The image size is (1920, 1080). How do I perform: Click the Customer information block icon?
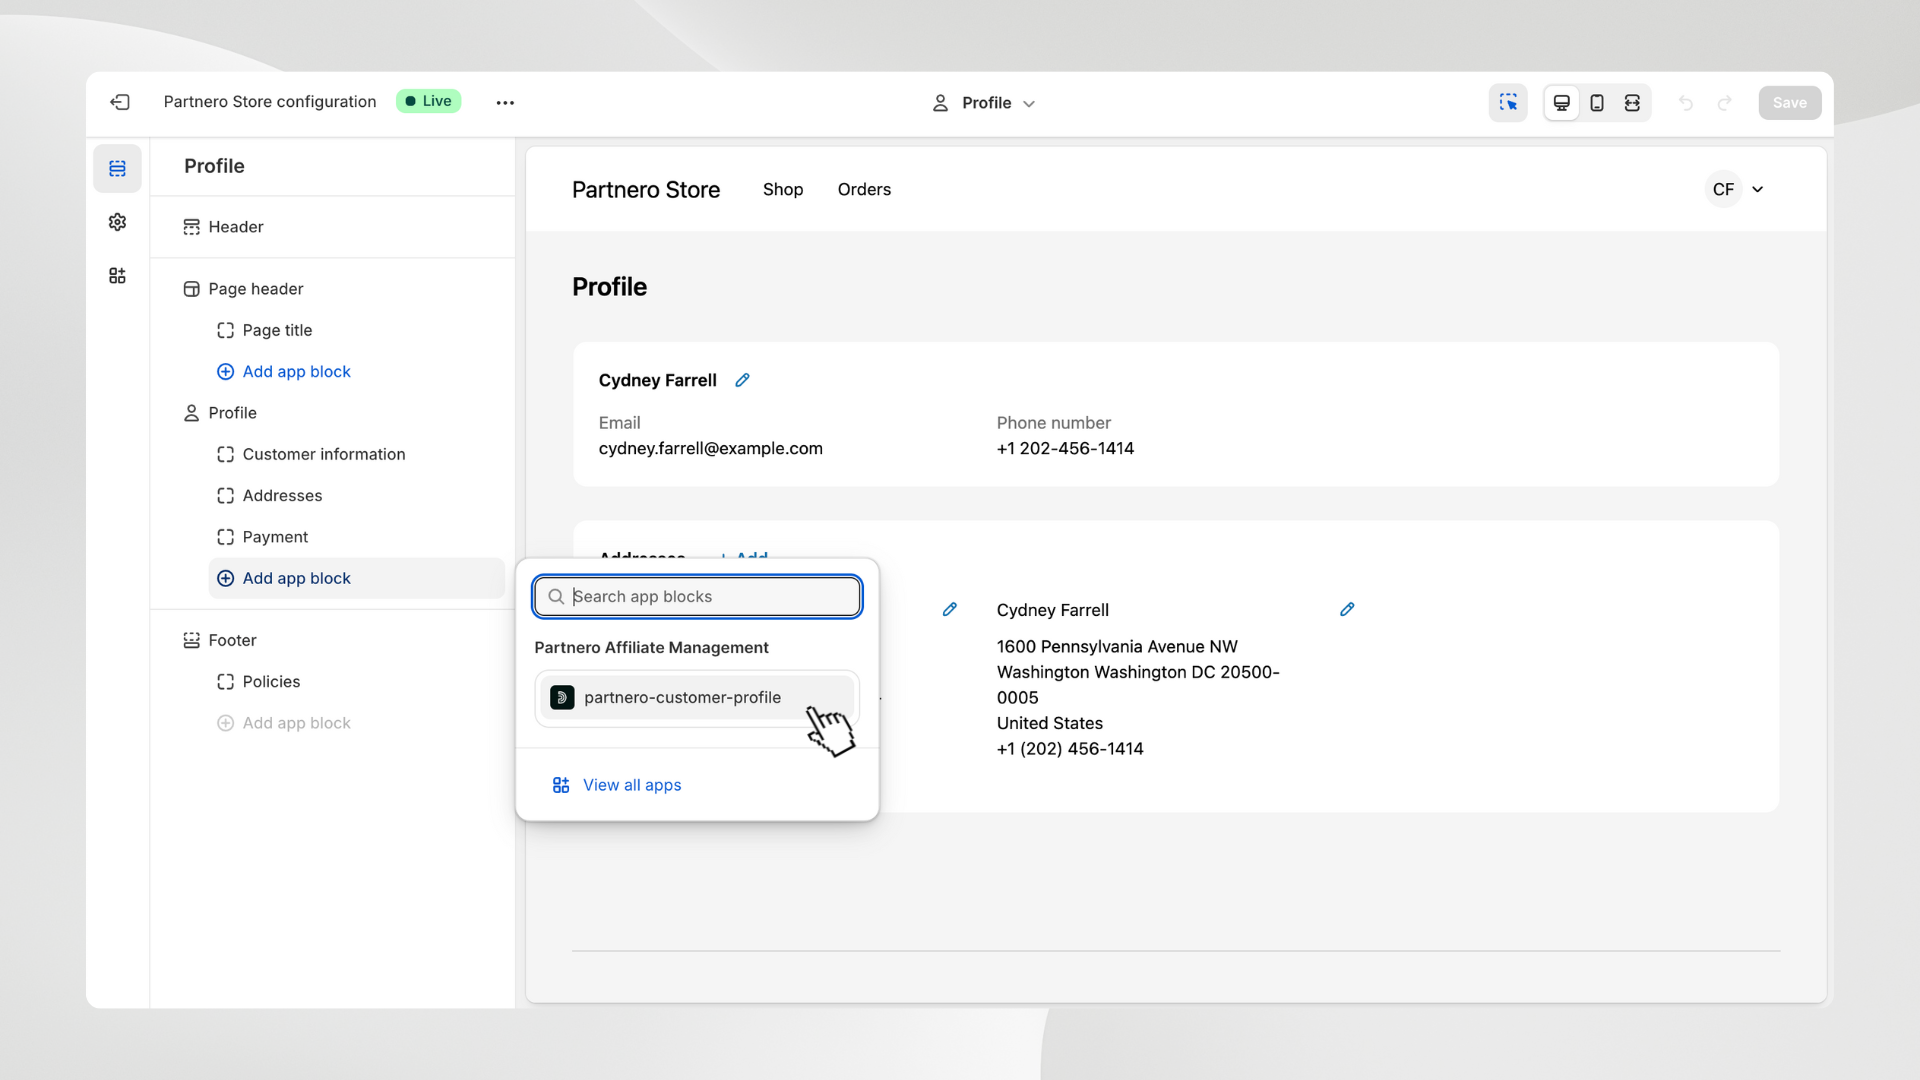[x=225, y=454]
